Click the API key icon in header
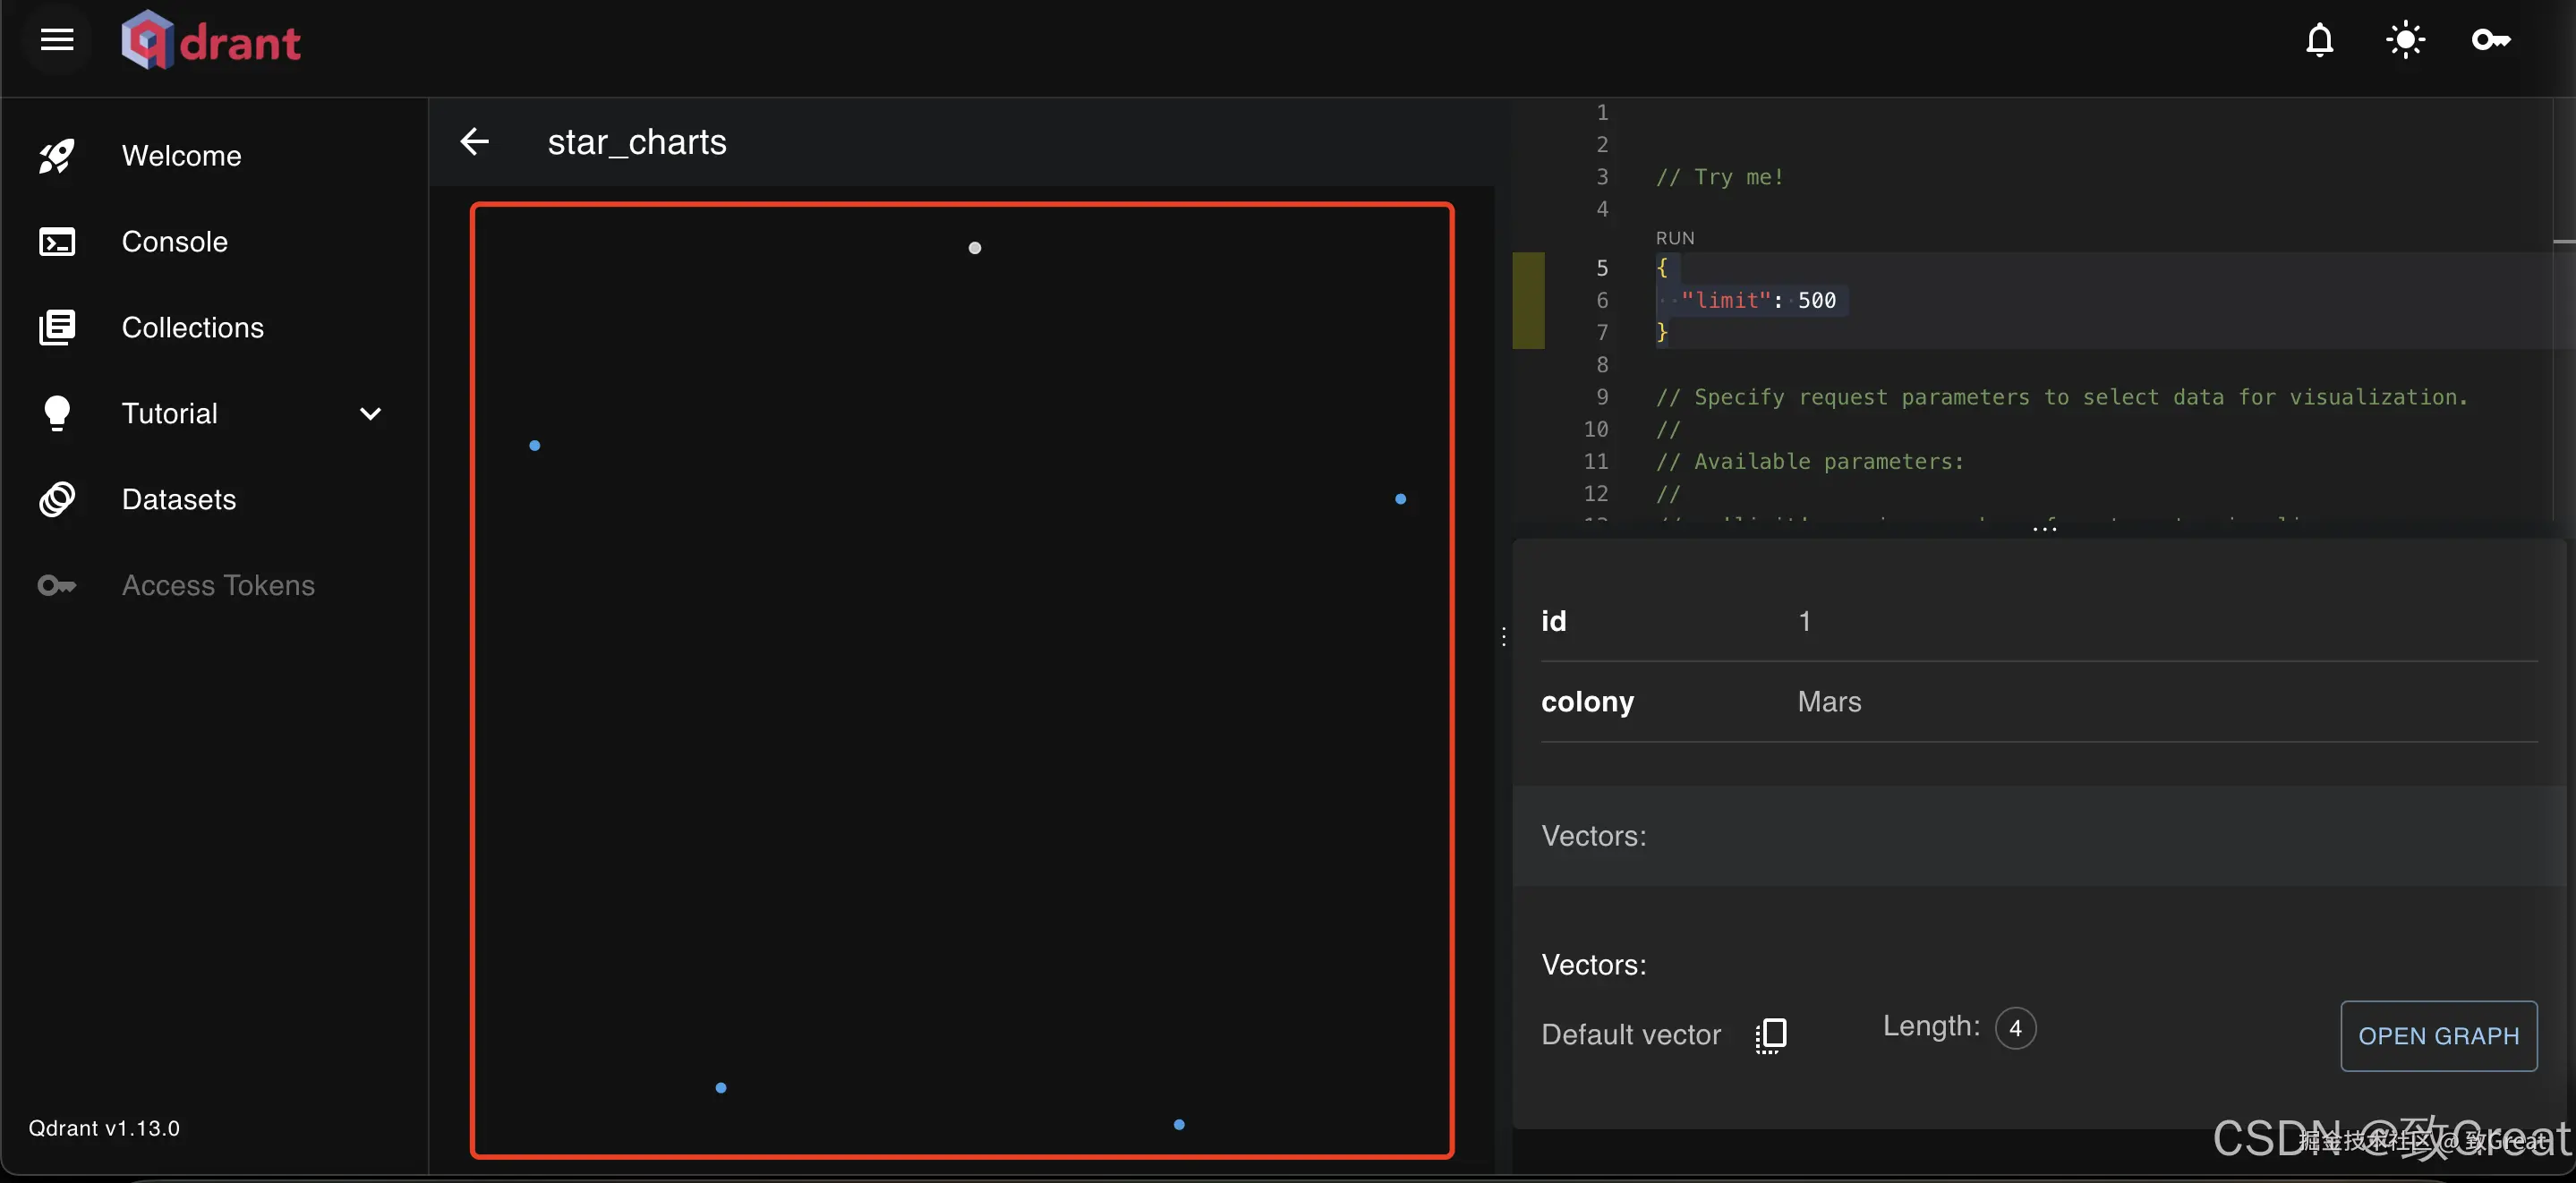The height and width of the screenshot is (1183, 2576). coord(2490,40)
